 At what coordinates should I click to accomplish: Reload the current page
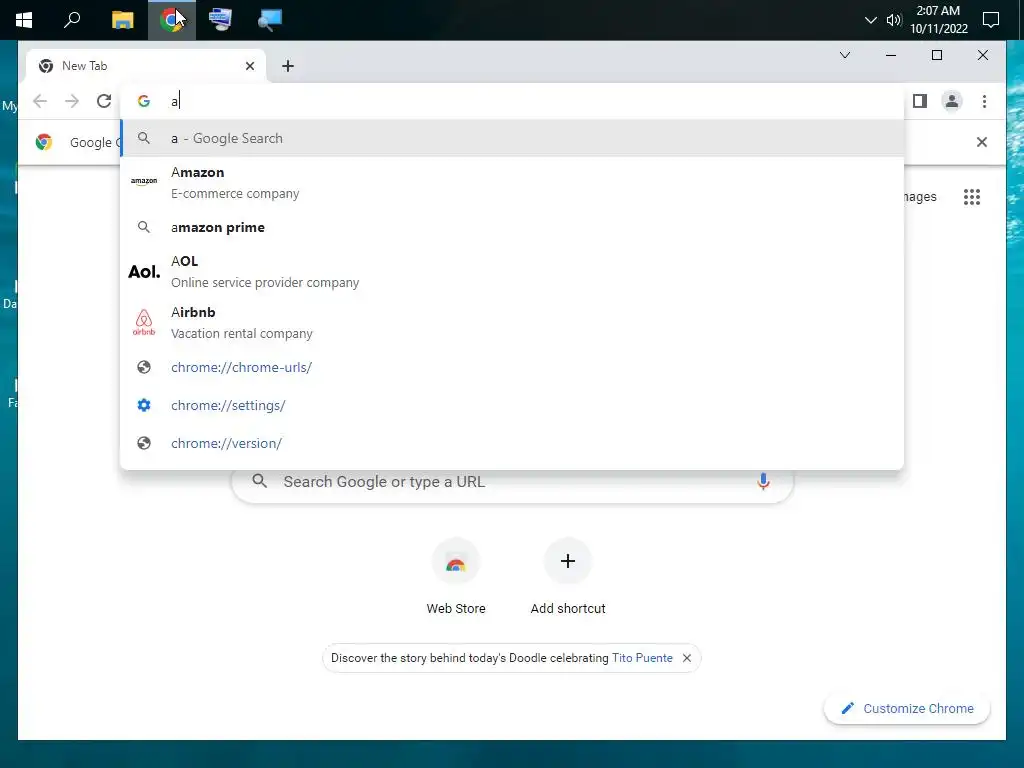pyautogui.click(x=104, y=101)
